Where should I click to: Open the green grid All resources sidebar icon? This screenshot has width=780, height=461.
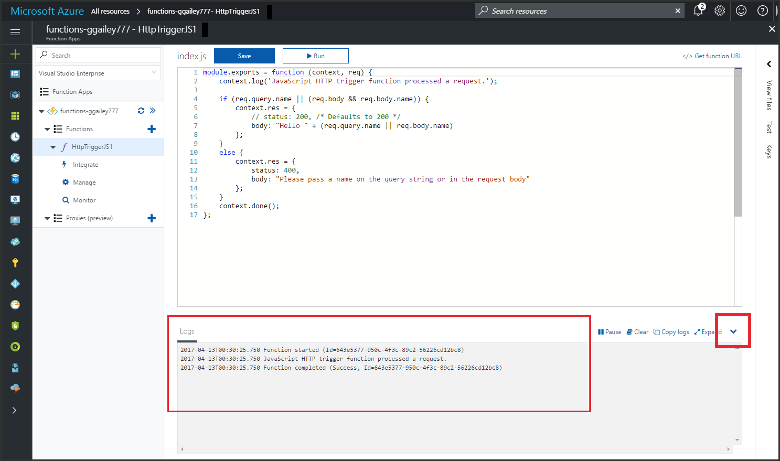coord(15,116)
